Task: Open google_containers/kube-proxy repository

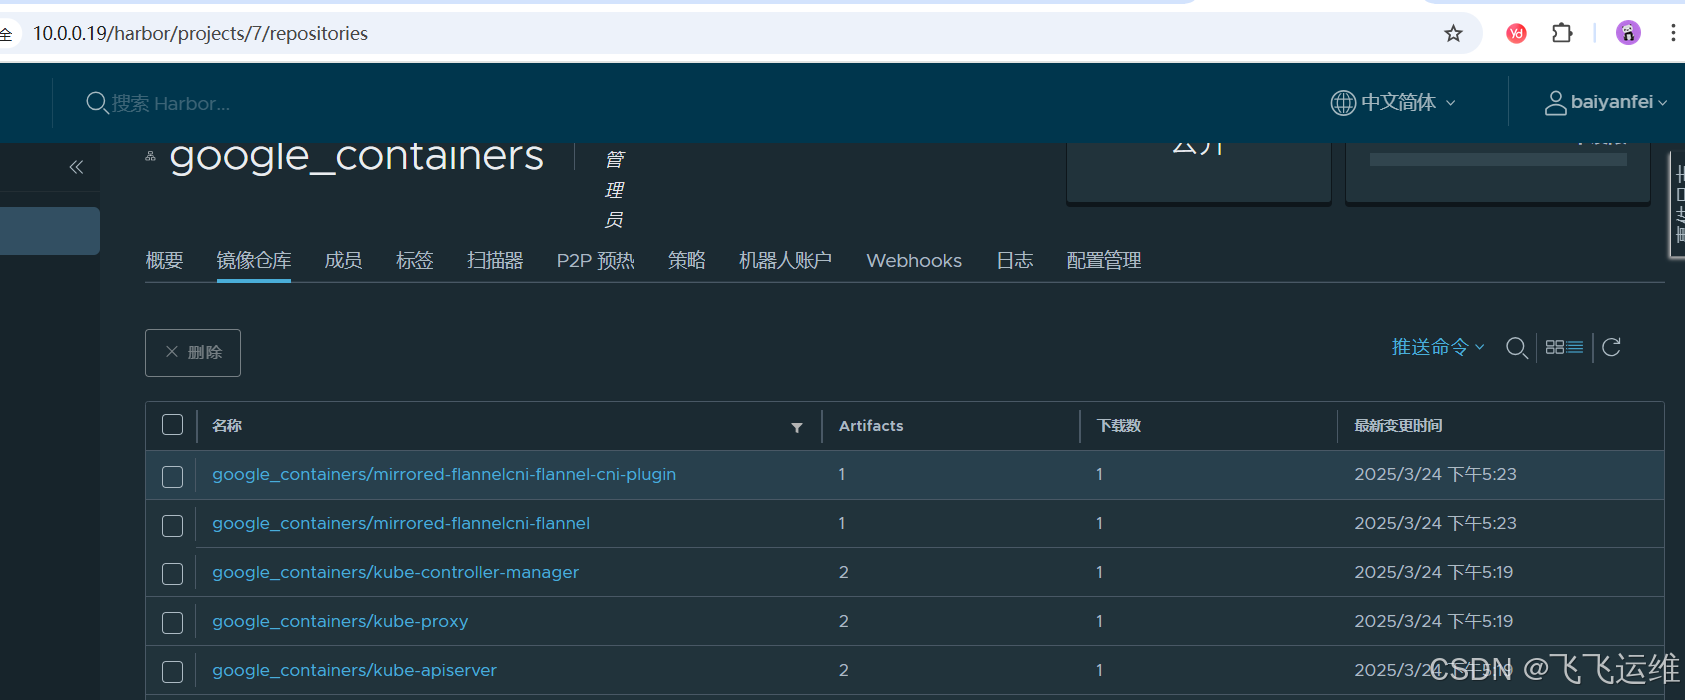Action: pos(340,621)
